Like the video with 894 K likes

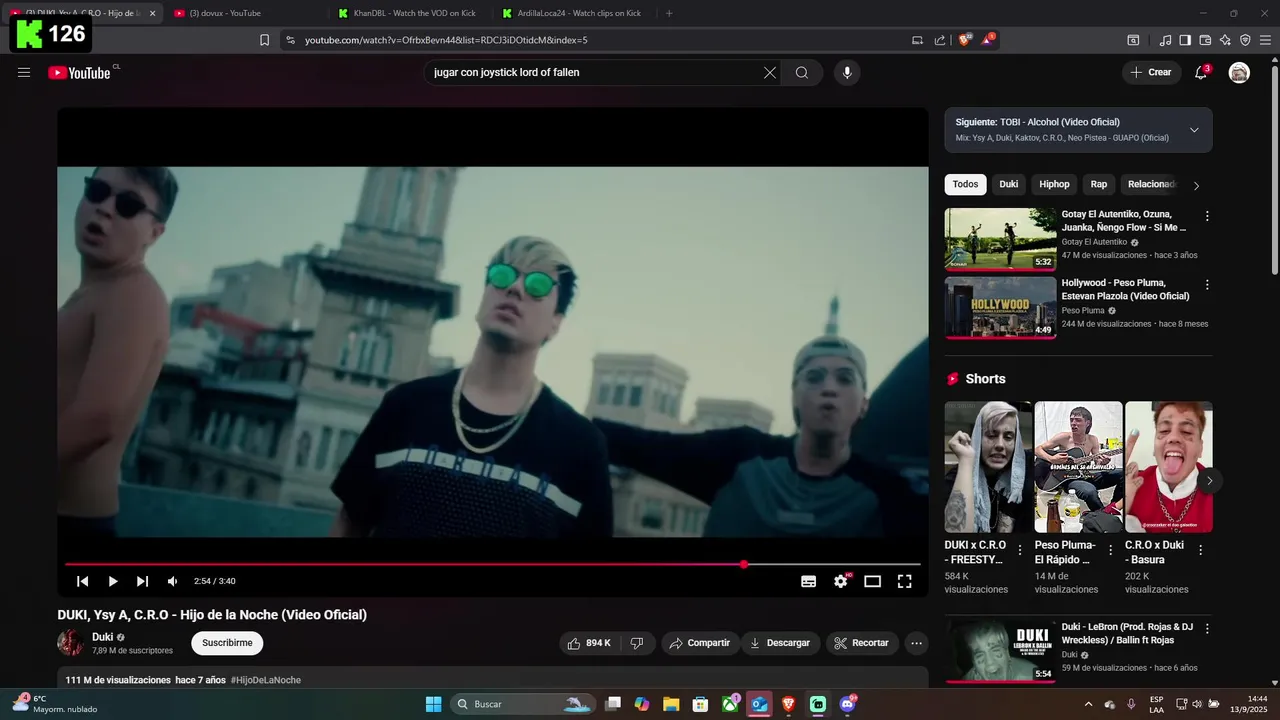click(588, 643)
